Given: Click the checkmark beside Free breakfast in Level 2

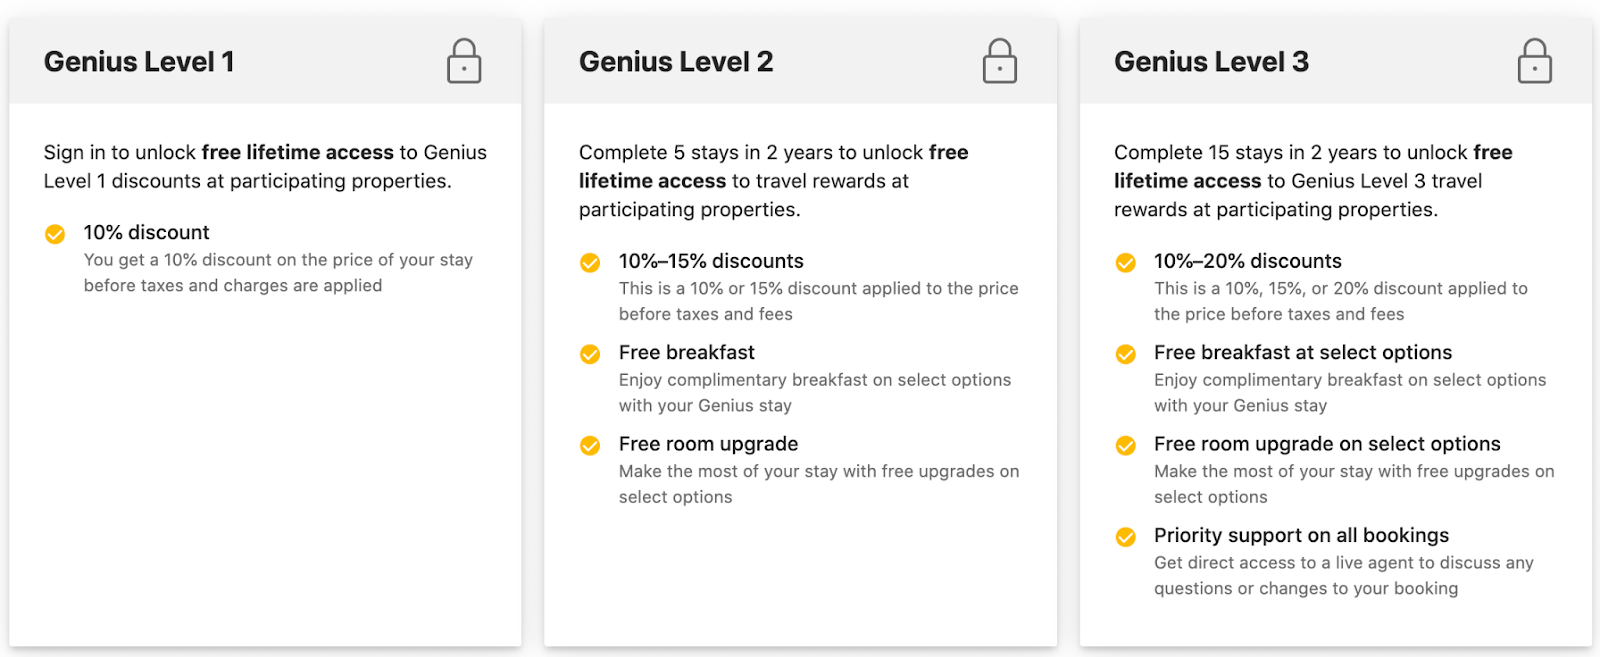Looking at the screenshot, I should coord(590,354).
